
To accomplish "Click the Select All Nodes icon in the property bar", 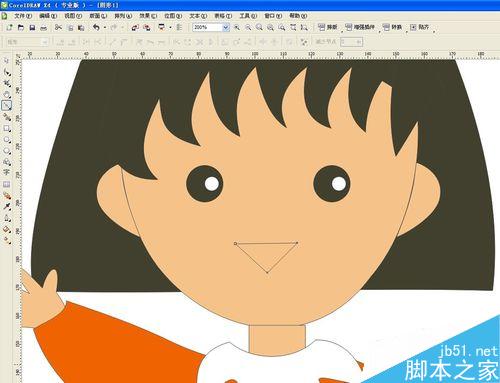I will click(303, 42).
